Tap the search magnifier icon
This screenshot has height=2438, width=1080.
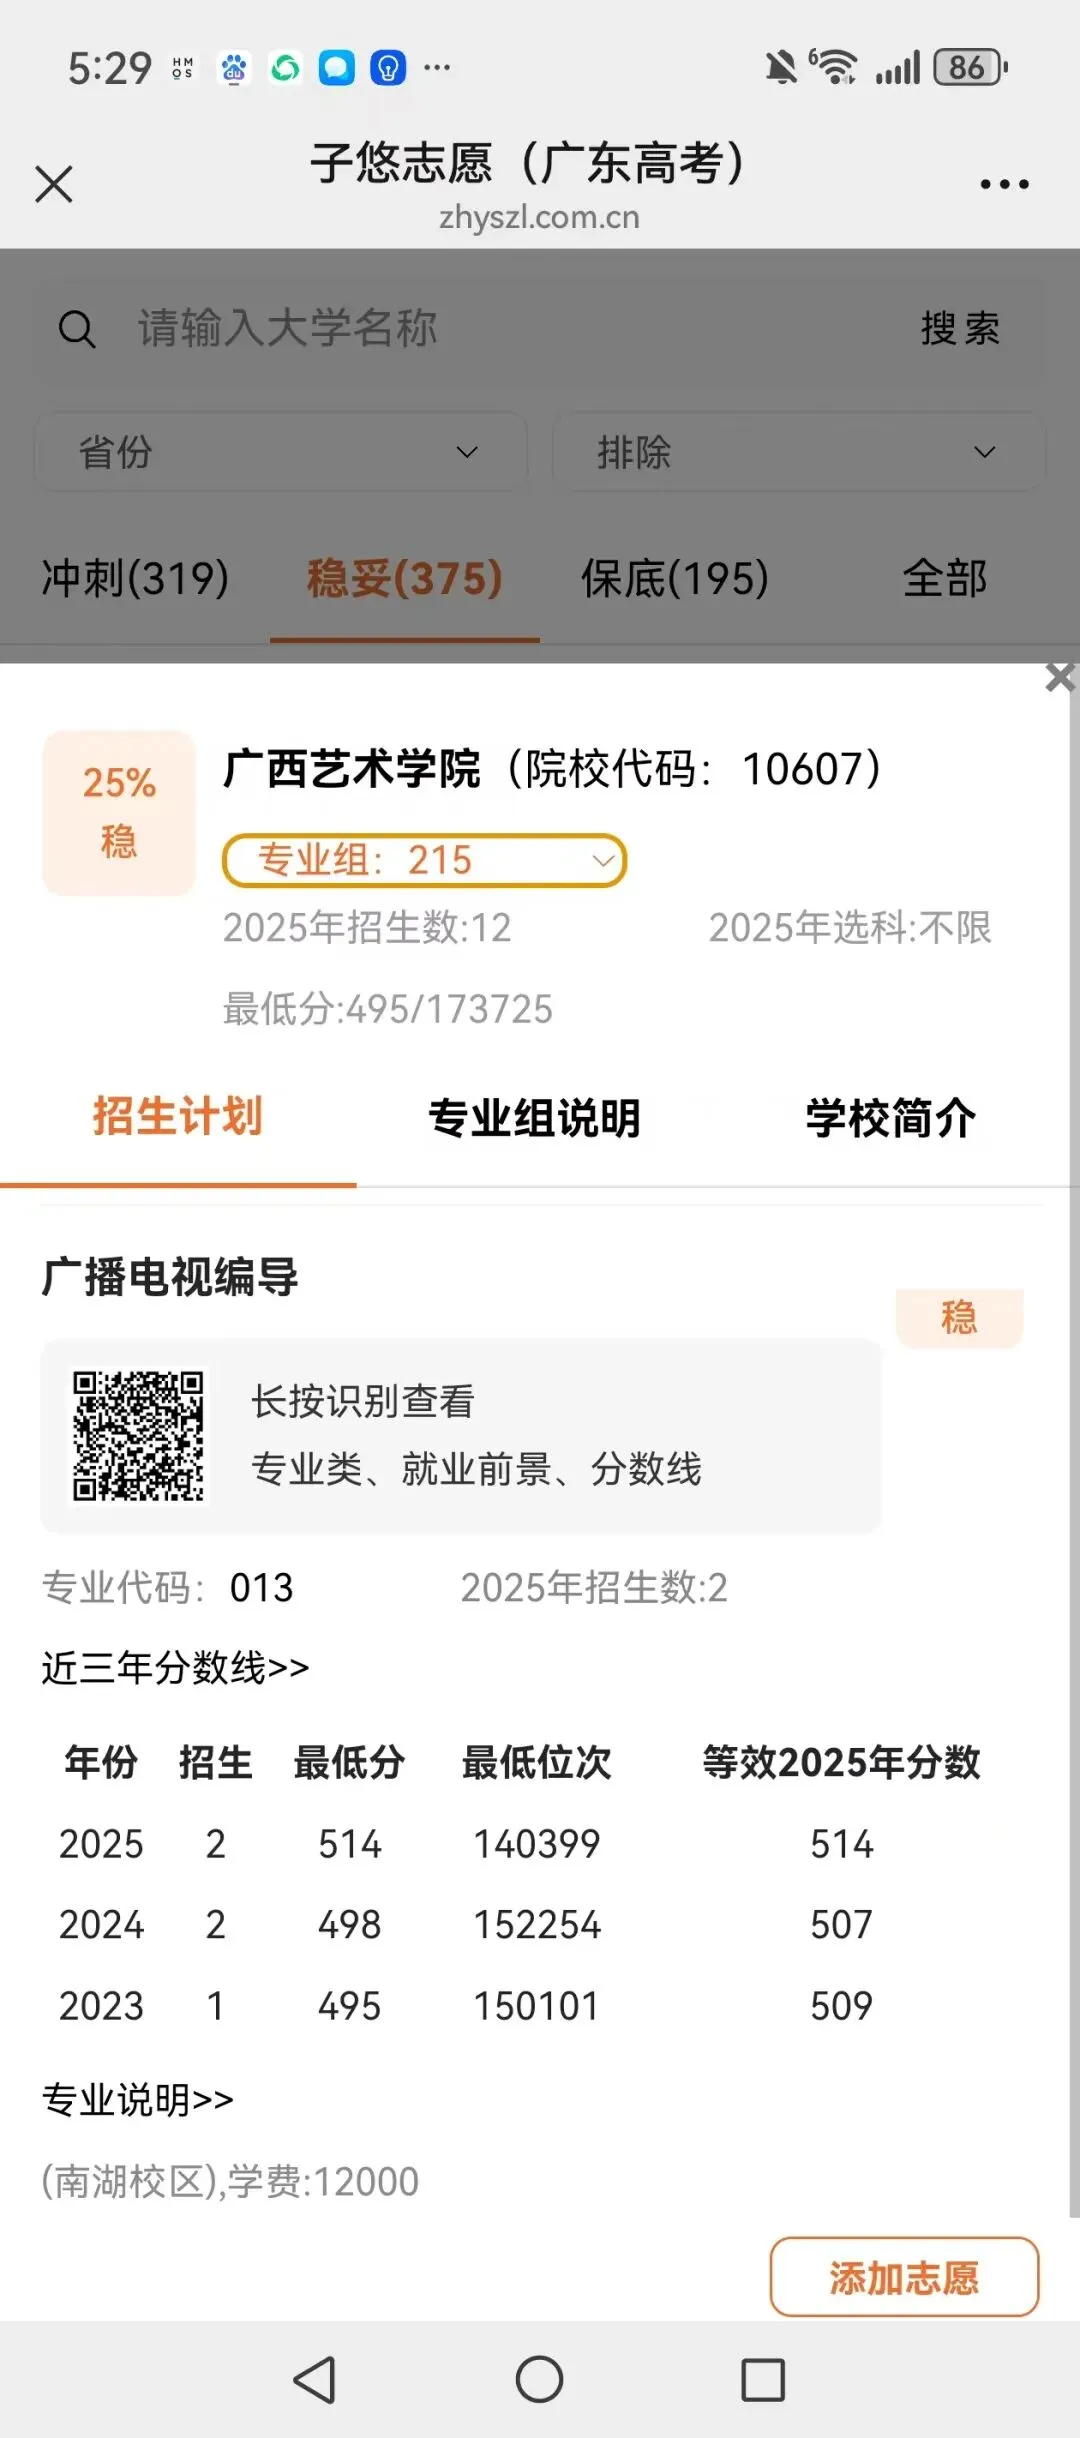click(77, 329)
